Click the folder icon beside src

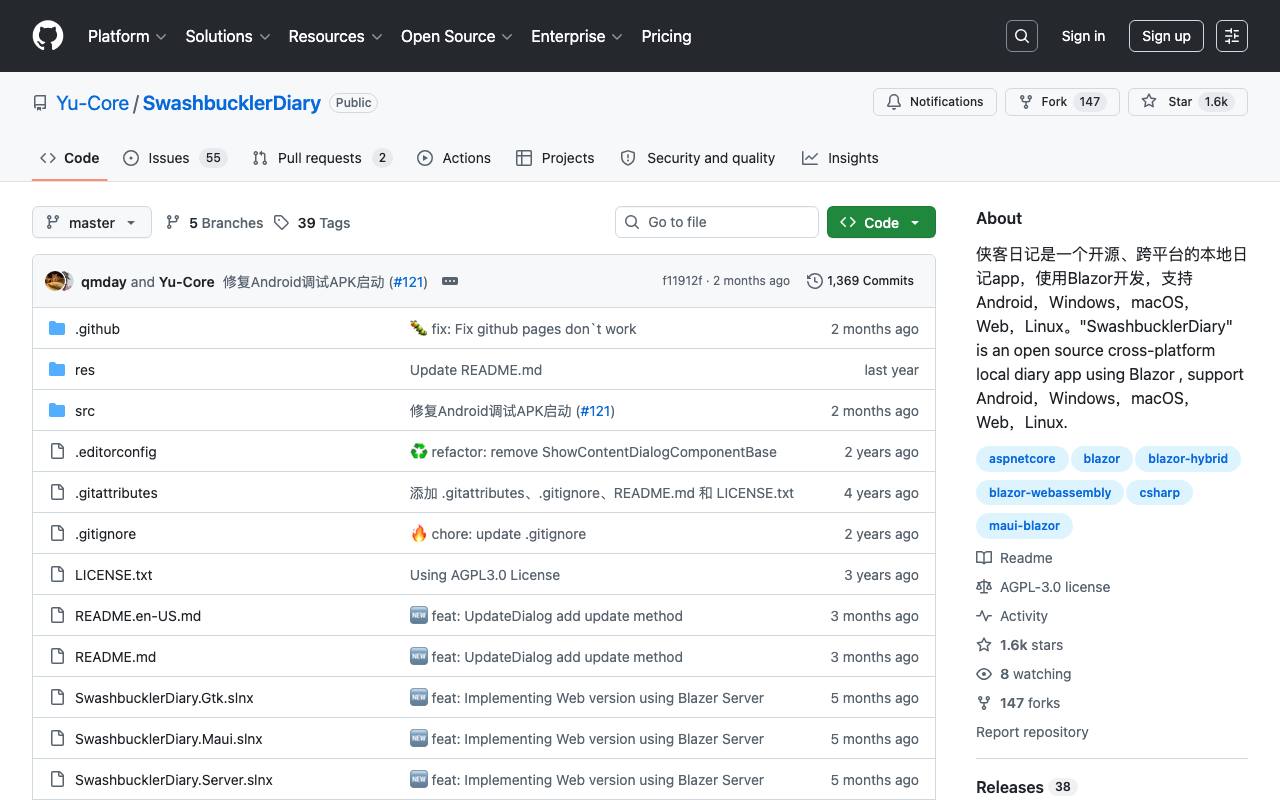point(57,411)
